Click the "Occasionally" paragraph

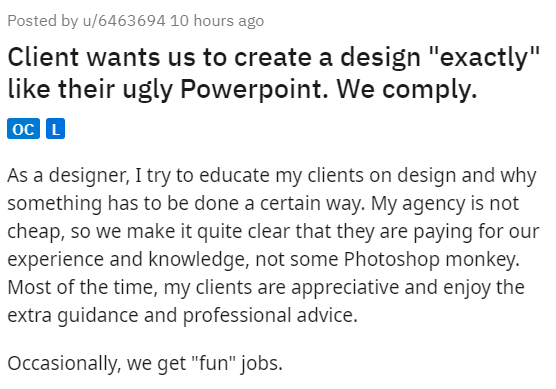(x=145, y=363)
